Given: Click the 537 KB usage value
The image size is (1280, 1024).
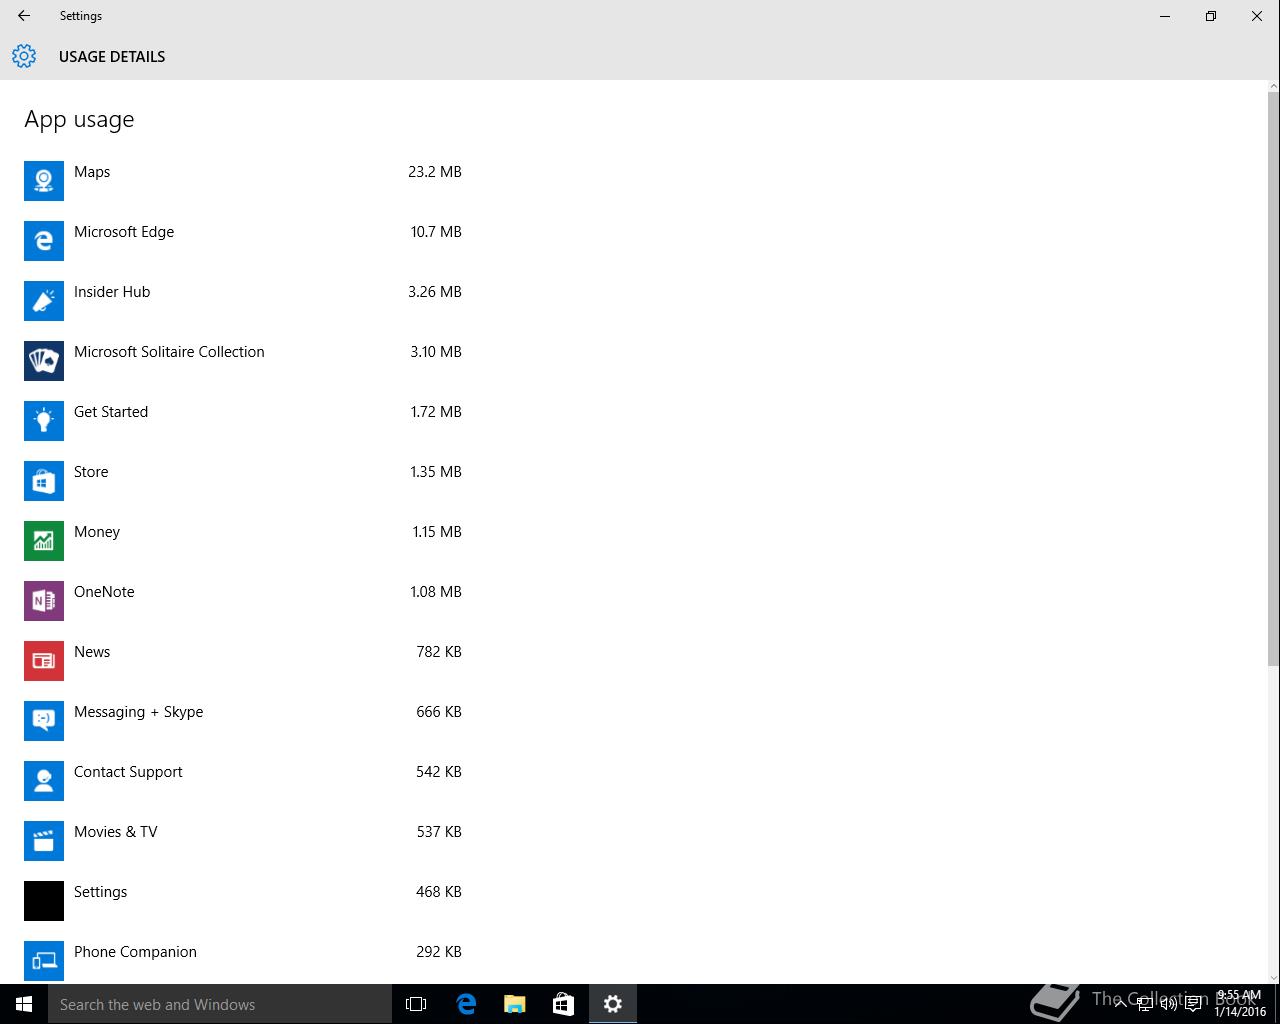Looking at the screenshot, I should click(439, 832).
